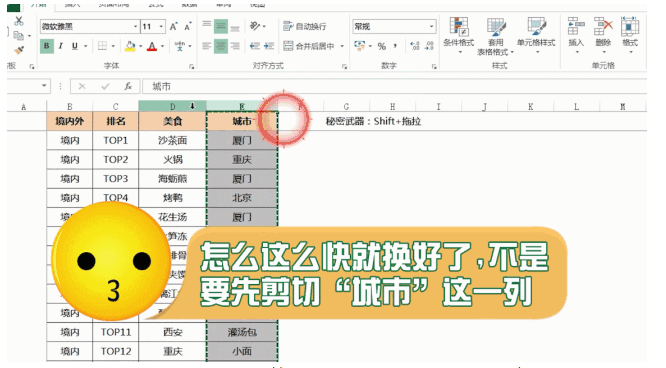Increase font size with larger A icon
This screenshot has width=666, height=368.
173,27
